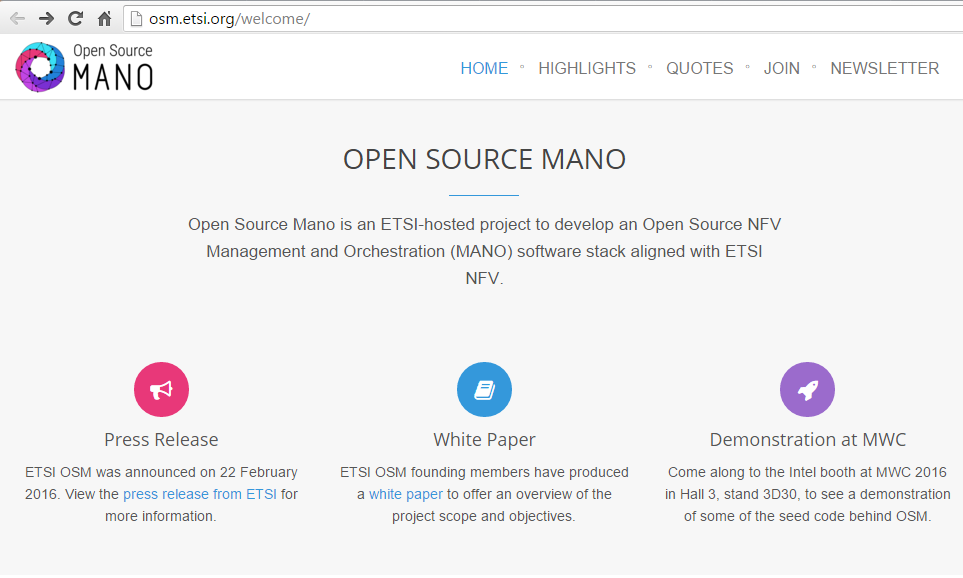The height and width of the screenshot is (578, 963).
Task: Focus the address bar URL field
Action: tap(544, 19)
